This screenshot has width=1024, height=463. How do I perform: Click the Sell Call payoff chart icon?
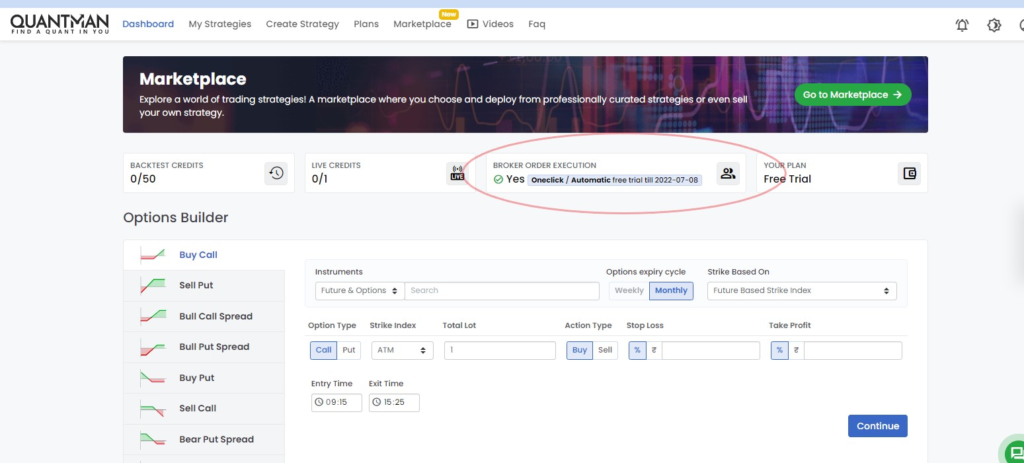click(152, 408)
